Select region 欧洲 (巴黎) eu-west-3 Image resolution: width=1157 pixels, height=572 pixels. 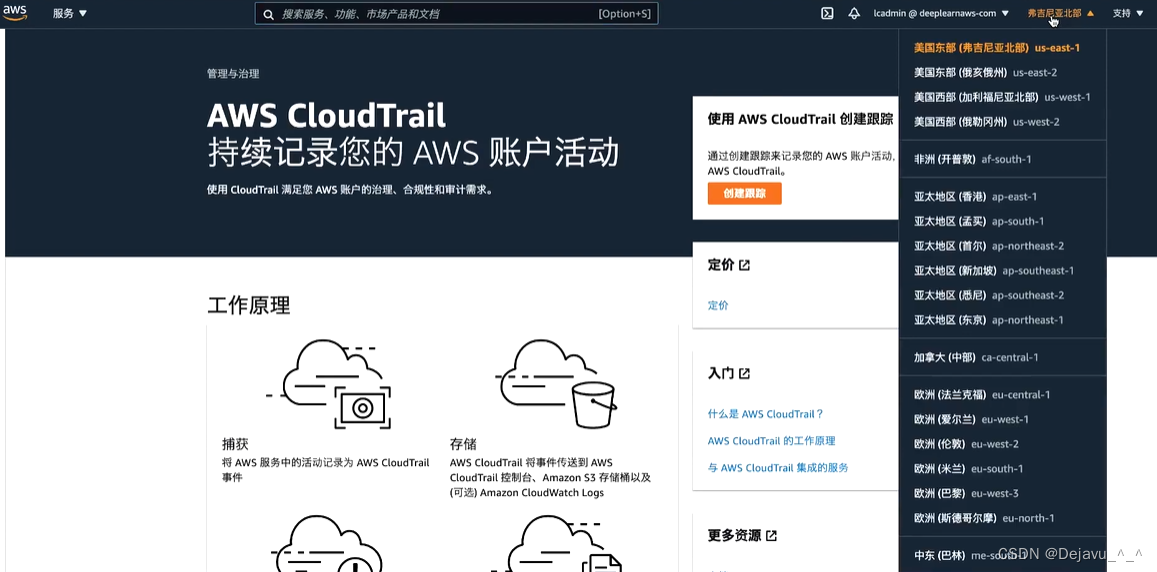(967, 494)
